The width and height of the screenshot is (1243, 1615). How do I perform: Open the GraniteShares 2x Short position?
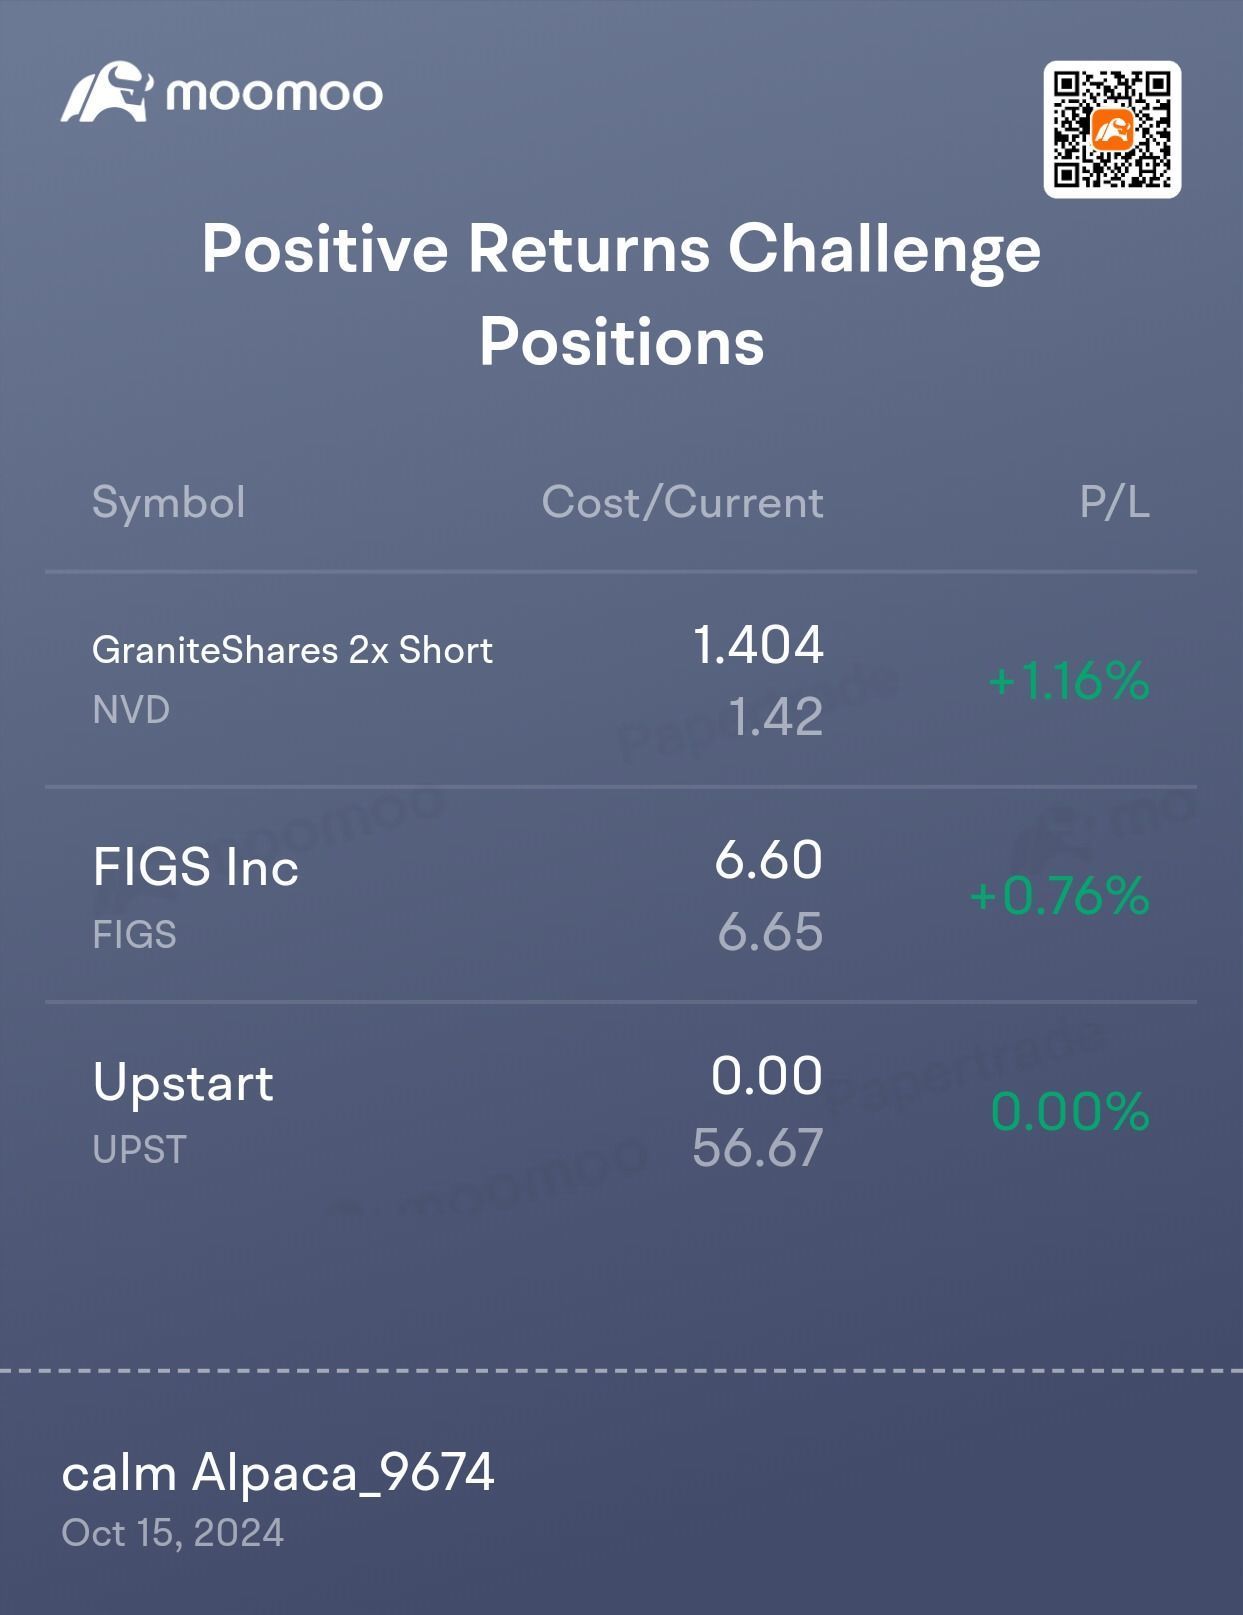click(x=621, y=680)
